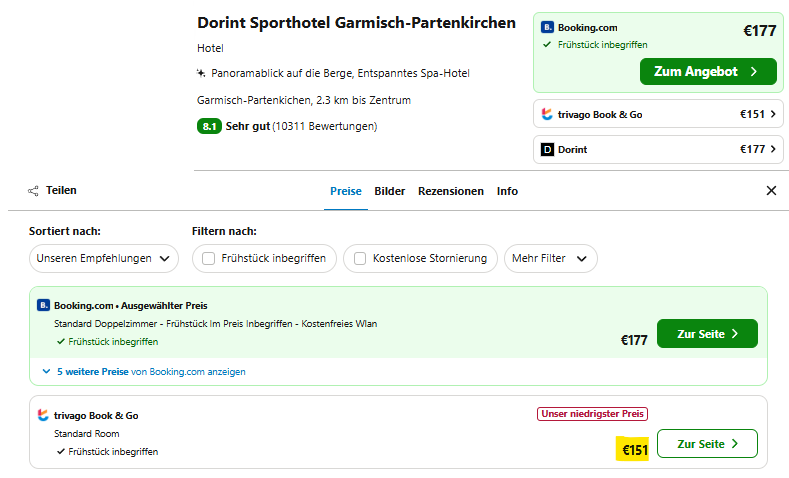The height and width of the screenshot is (478, 789).
Task: Expand 5 weitere Preise von Booking.com
Action: 145,371
